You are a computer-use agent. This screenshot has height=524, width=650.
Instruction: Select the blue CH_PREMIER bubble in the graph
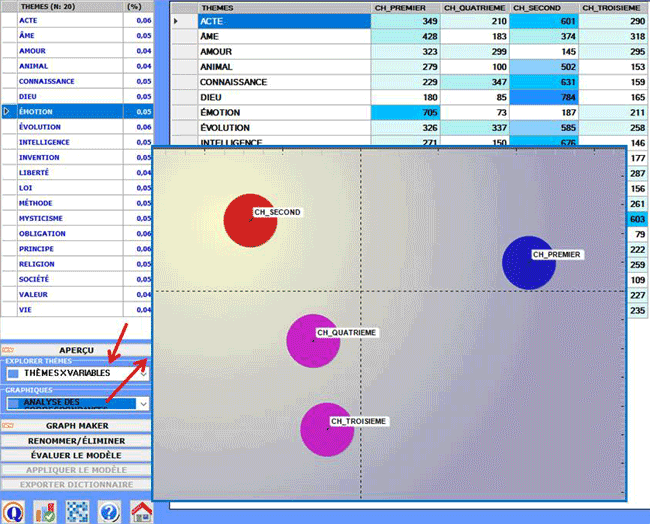point(527,262)
